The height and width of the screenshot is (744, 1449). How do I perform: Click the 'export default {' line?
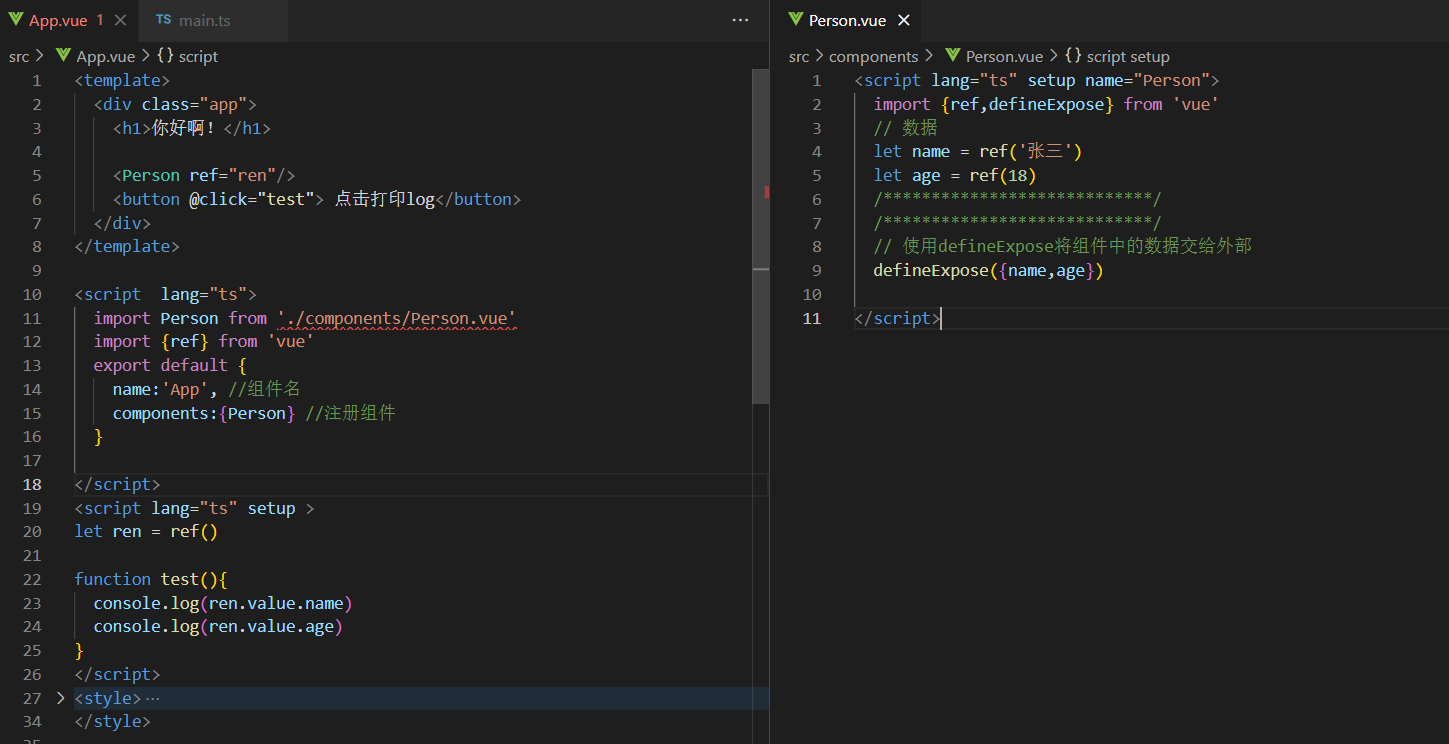tap(169, 365)
